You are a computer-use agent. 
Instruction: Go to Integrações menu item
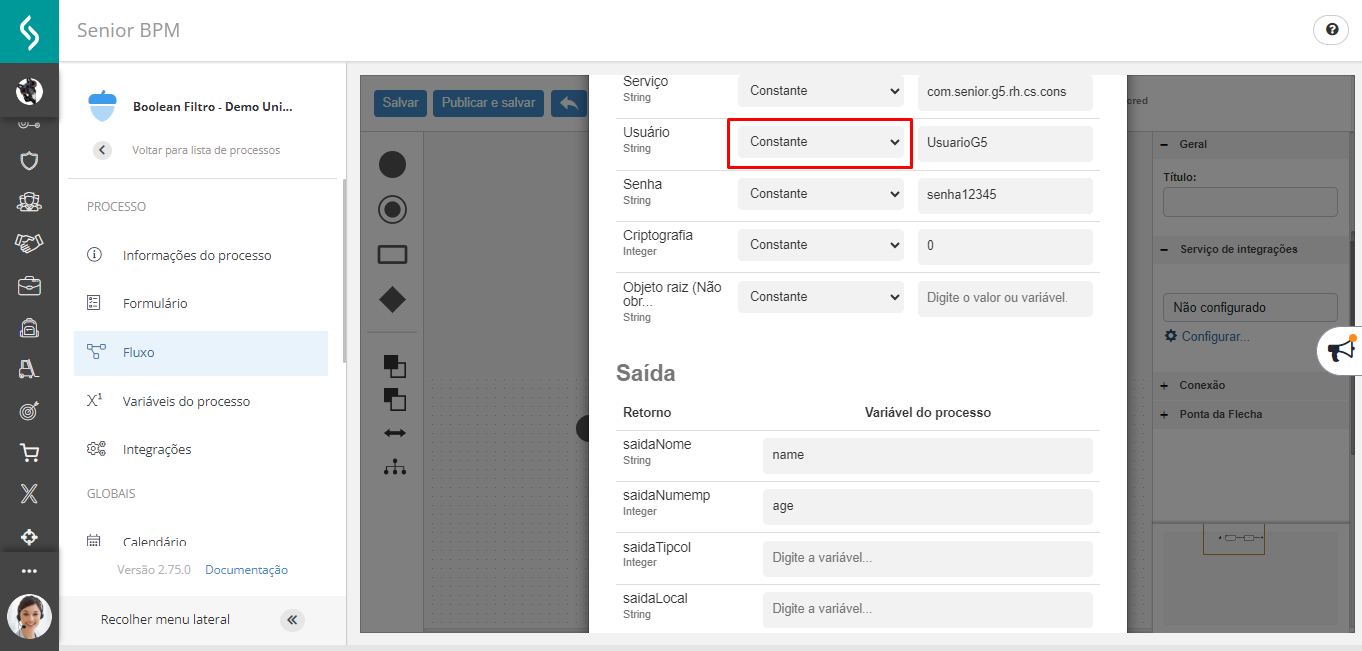[157, 449]
